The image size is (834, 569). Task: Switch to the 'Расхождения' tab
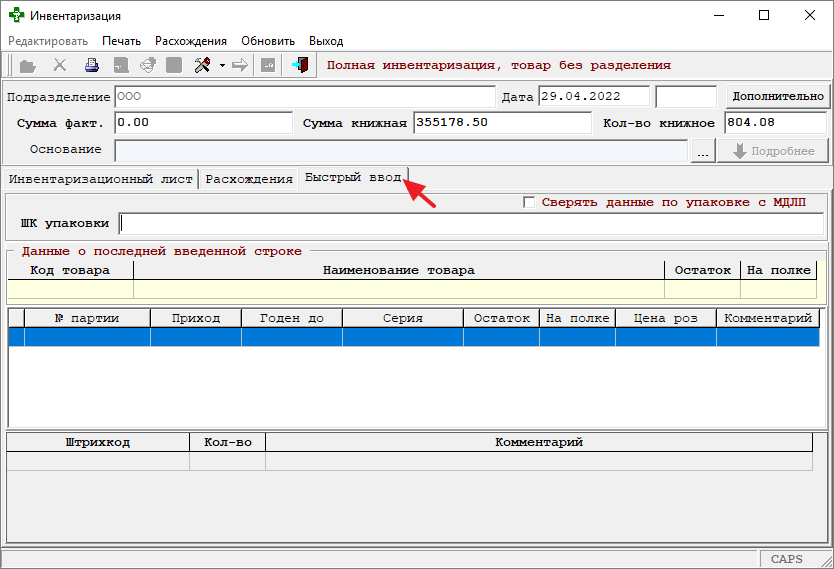coord(248,179)
